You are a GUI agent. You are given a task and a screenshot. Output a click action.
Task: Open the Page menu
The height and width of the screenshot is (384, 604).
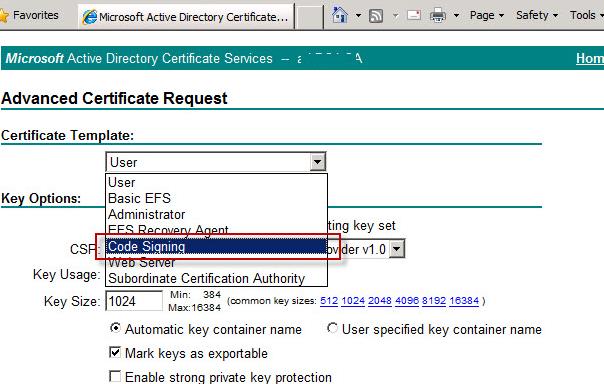click(487, 15)
